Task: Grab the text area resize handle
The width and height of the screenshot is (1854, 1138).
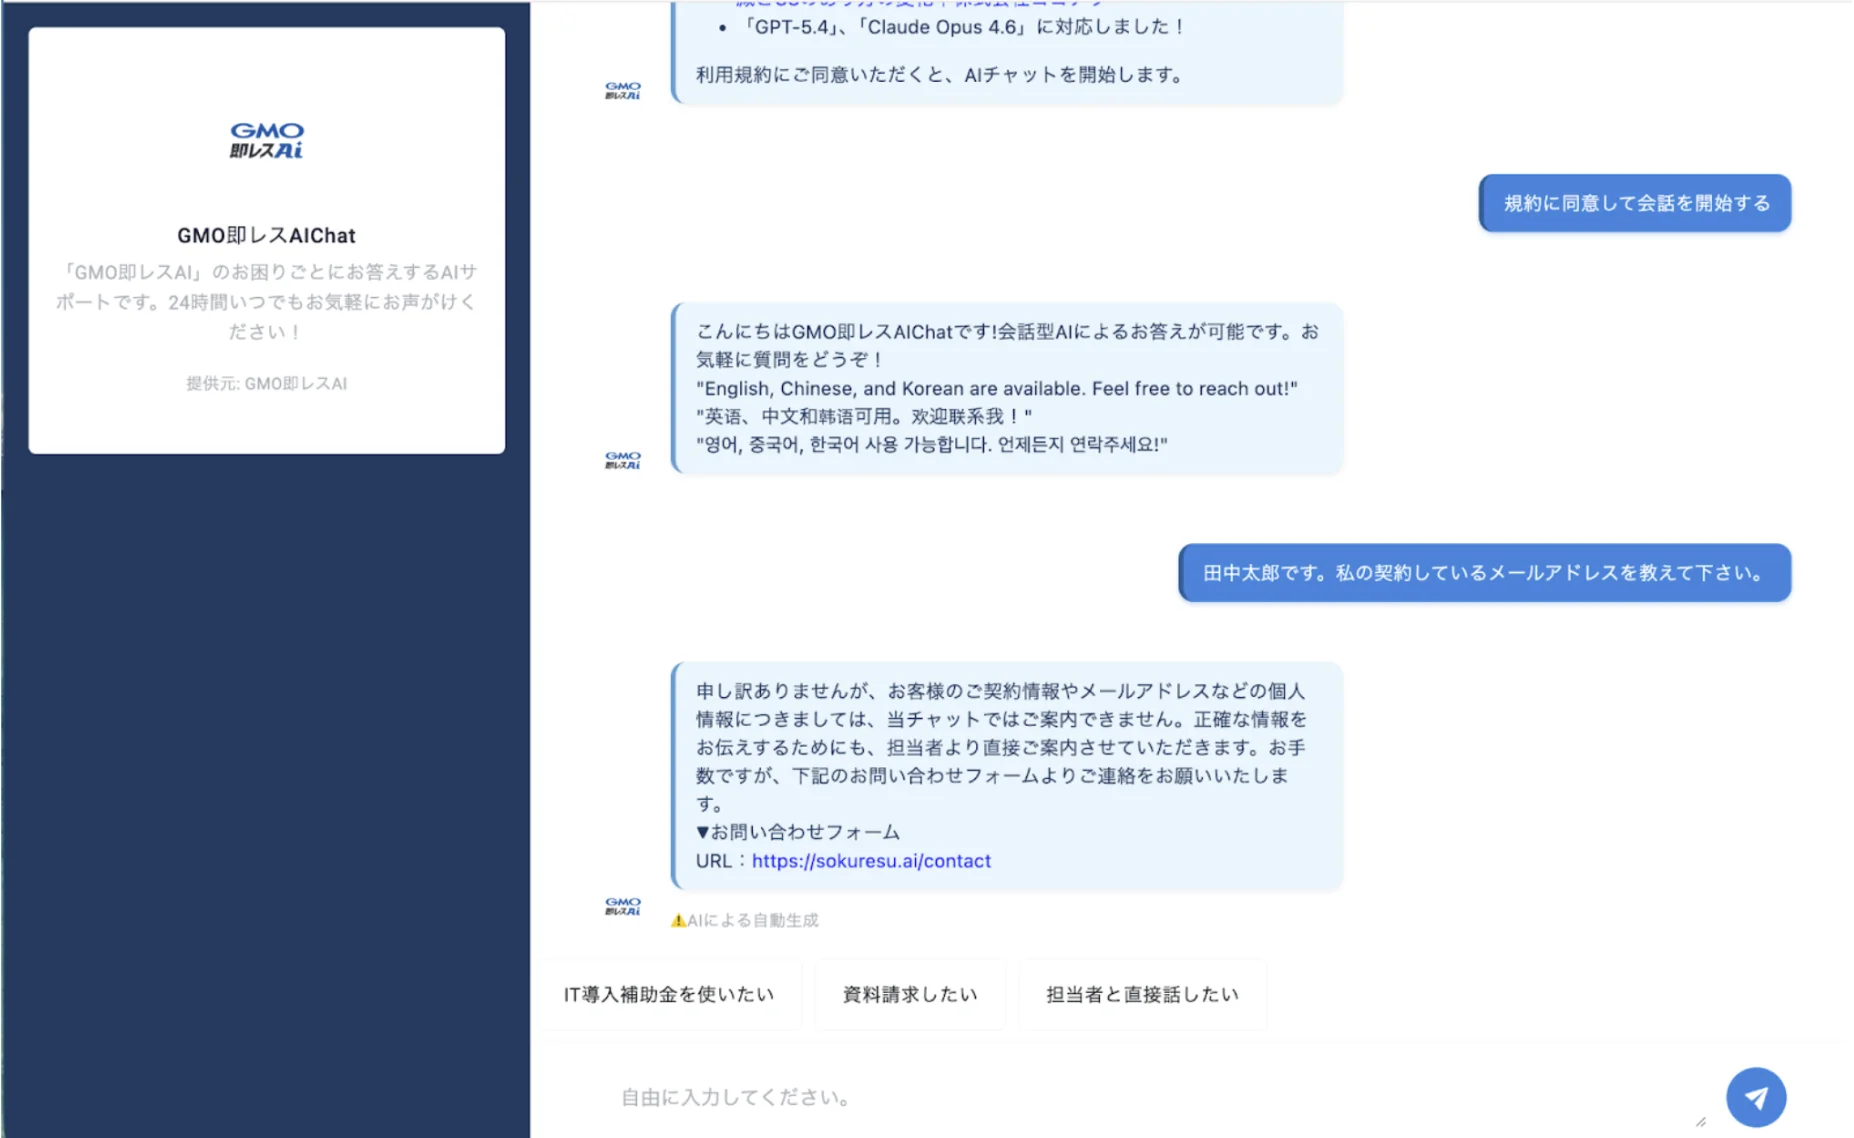Action: click(x=1700, y=1121)
